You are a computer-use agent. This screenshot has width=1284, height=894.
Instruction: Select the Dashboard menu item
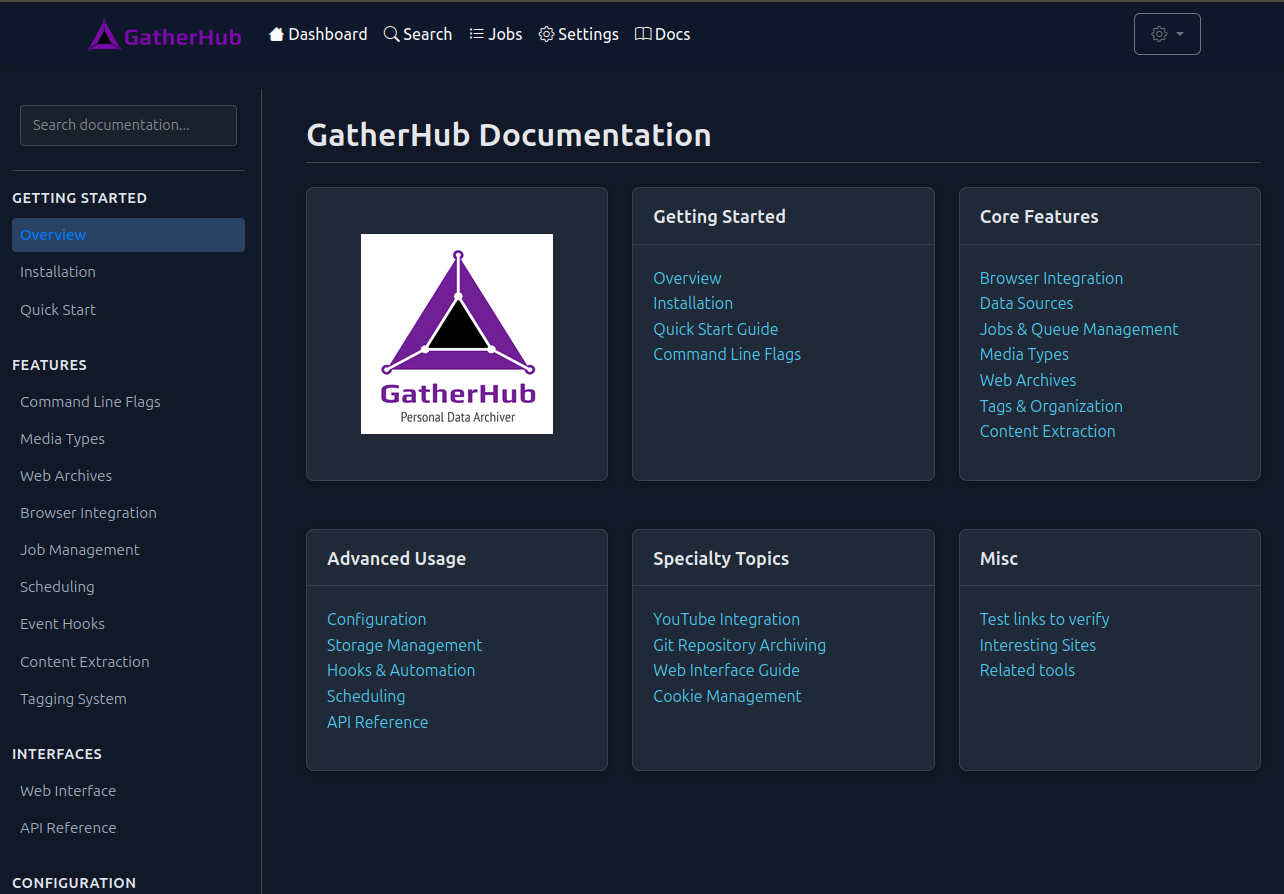pos(318,33)
